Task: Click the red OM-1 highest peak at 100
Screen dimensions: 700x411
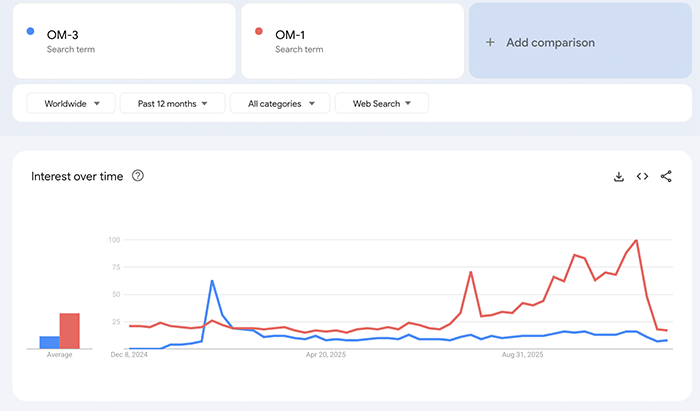Action: pos(636,241)
